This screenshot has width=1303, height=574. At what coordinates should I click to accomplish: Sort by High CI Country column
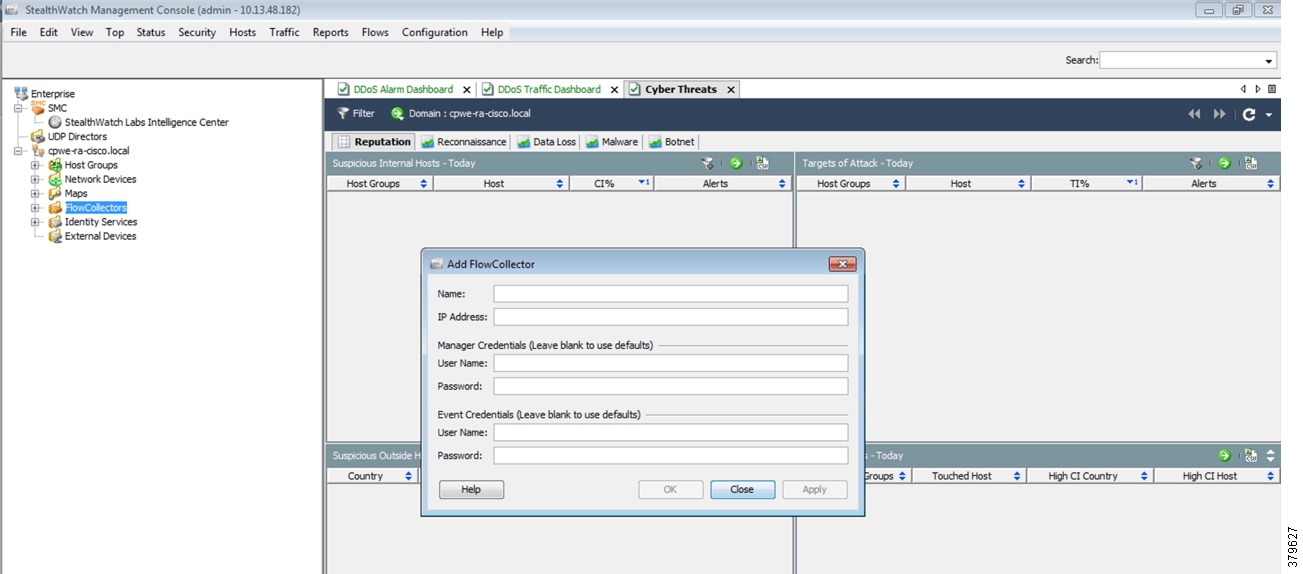pos(1090,476)
